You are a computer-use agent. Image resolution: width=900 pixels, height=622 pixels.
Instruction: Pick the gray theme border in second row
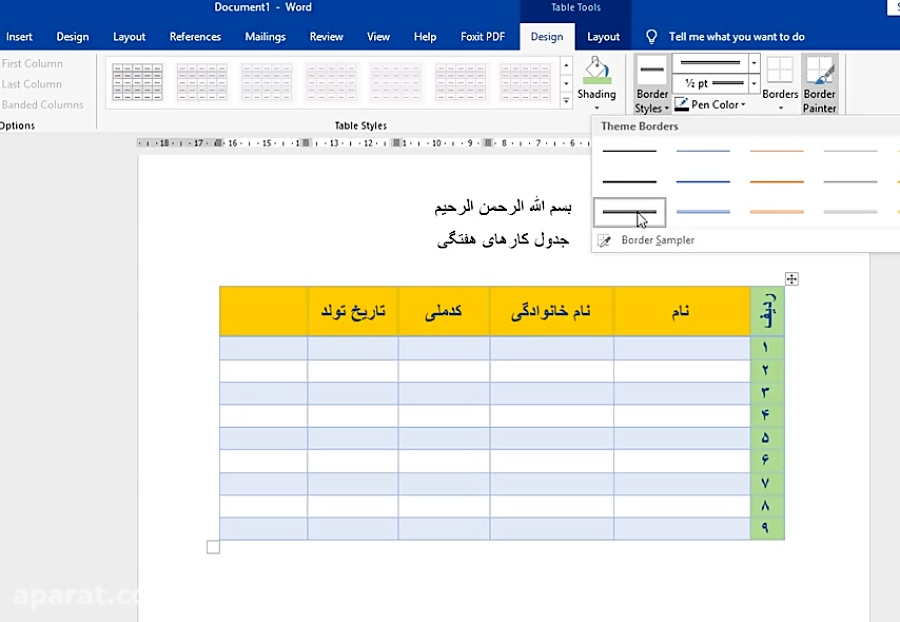click(850, 182)
